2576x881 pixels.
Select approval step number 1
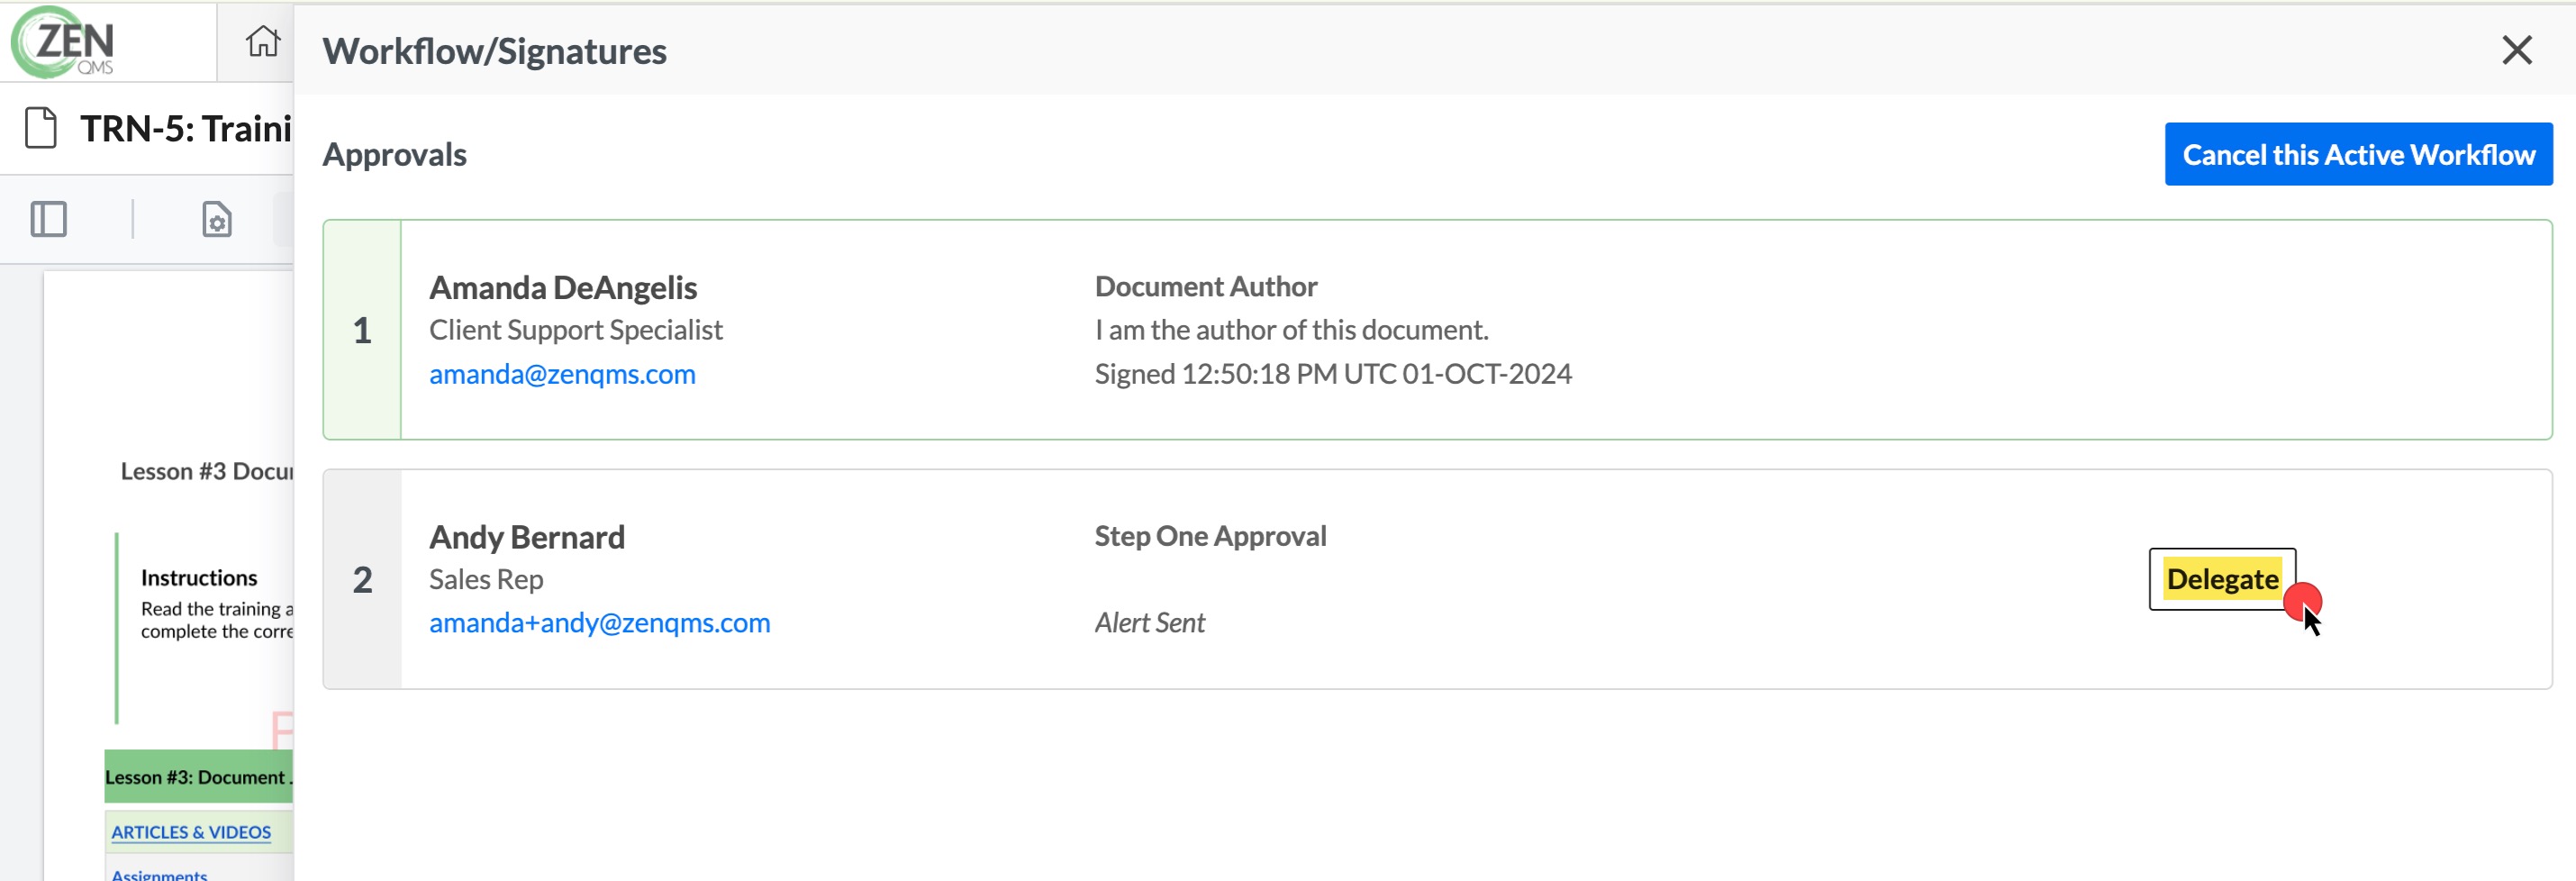click(x=362, y=330)
